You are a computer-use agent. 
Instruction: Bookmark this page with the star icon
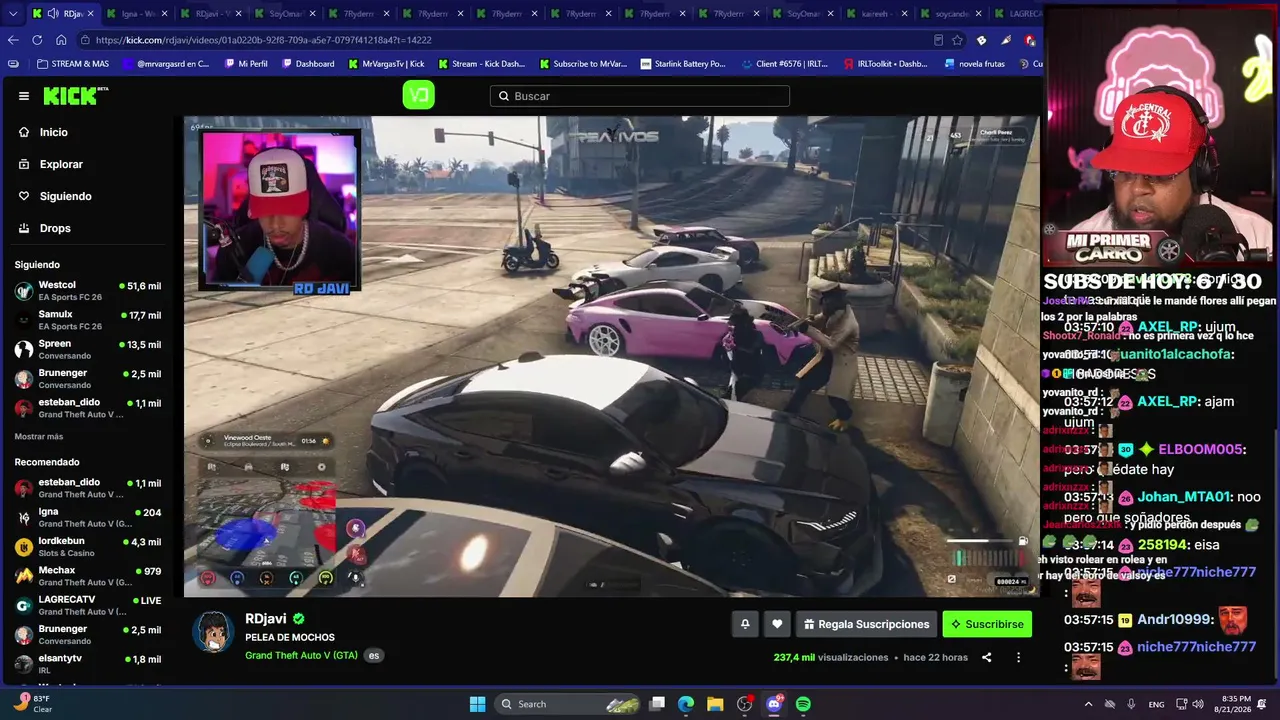(957, 40)
